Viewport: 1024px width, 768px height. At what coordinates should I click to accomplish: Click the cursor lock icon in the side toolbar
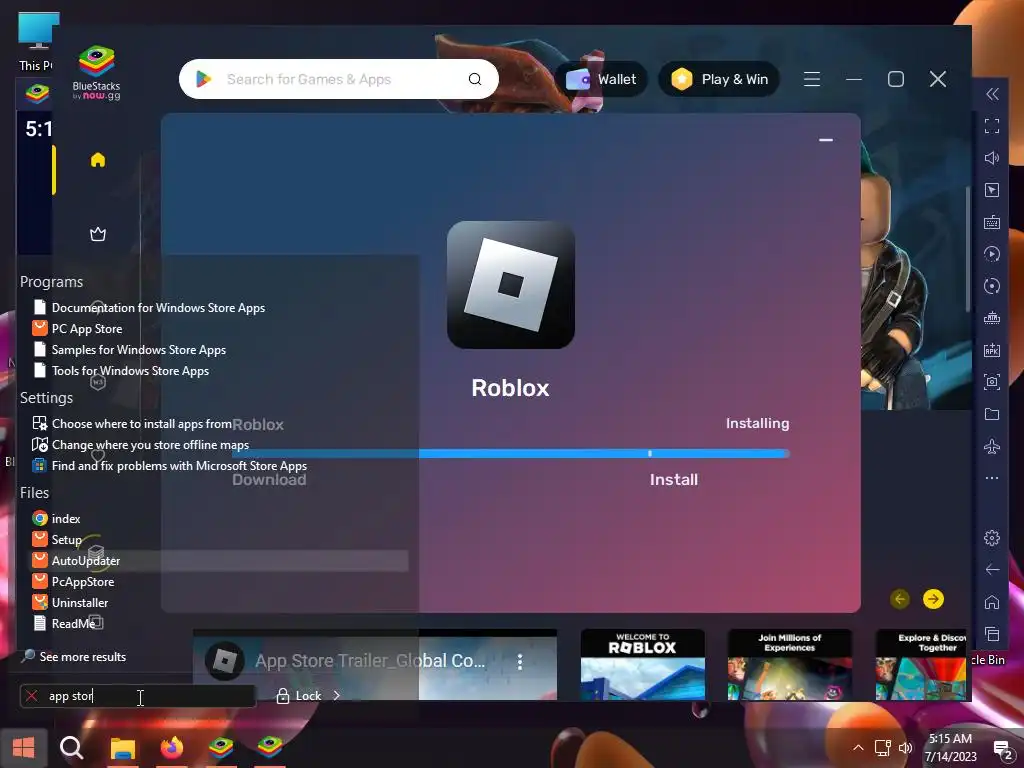coord(992,190)
